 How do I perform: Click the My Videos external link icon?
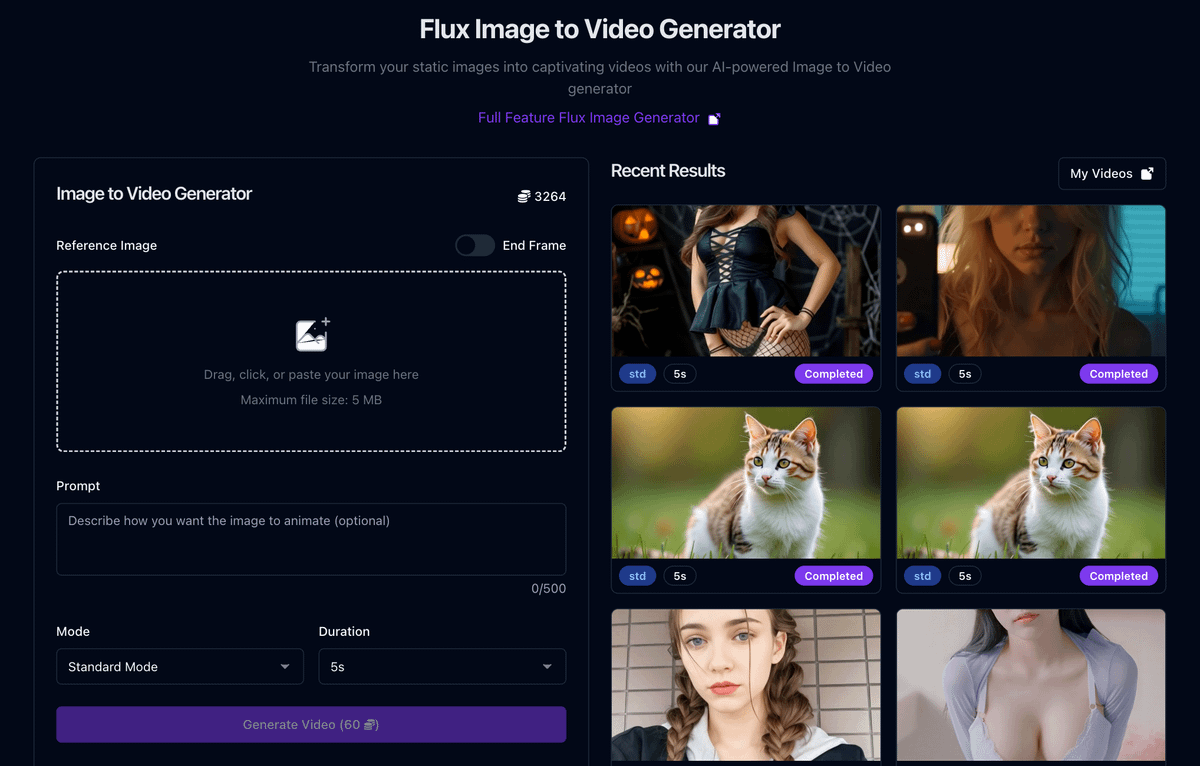point(1147,174)
